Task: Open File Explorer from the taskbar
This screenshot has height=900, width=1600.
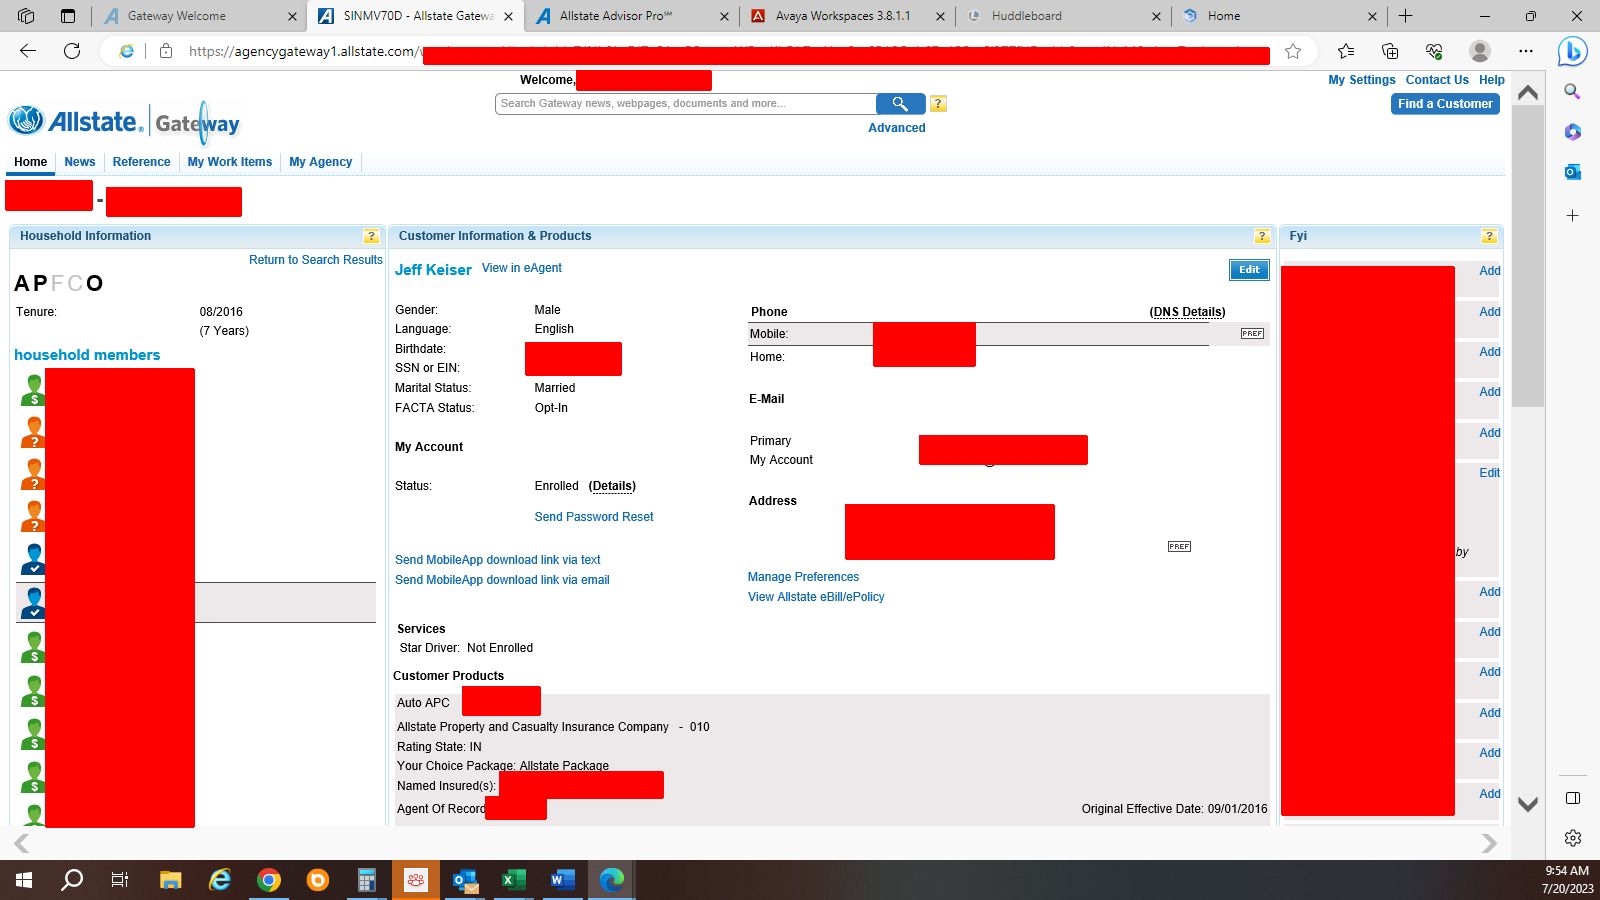Action: (x=171, y=880)
